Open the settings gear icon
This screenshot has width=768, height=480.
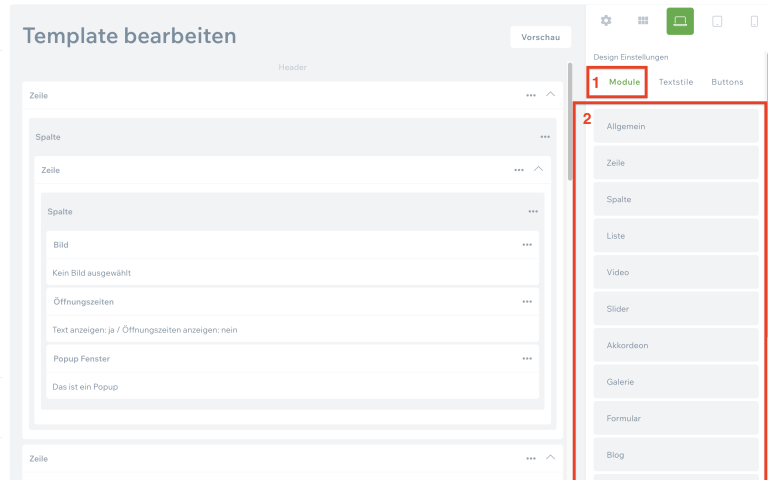[606, 20]
